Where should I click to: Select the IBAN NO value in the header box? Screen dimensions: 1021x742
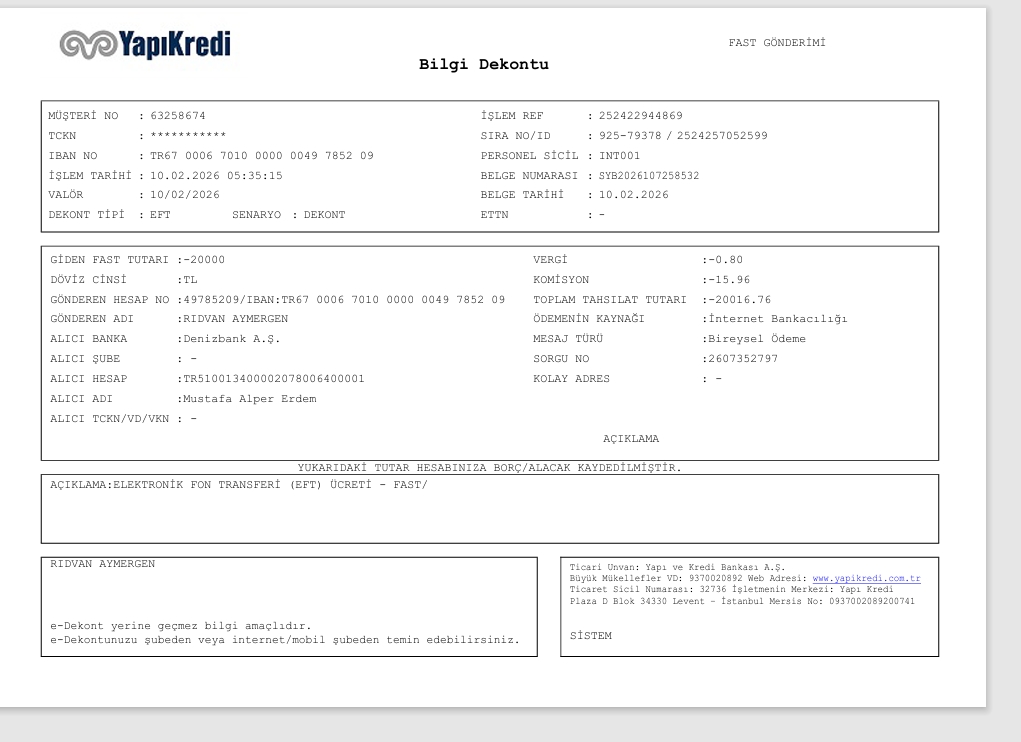click(x=262, y=156)
